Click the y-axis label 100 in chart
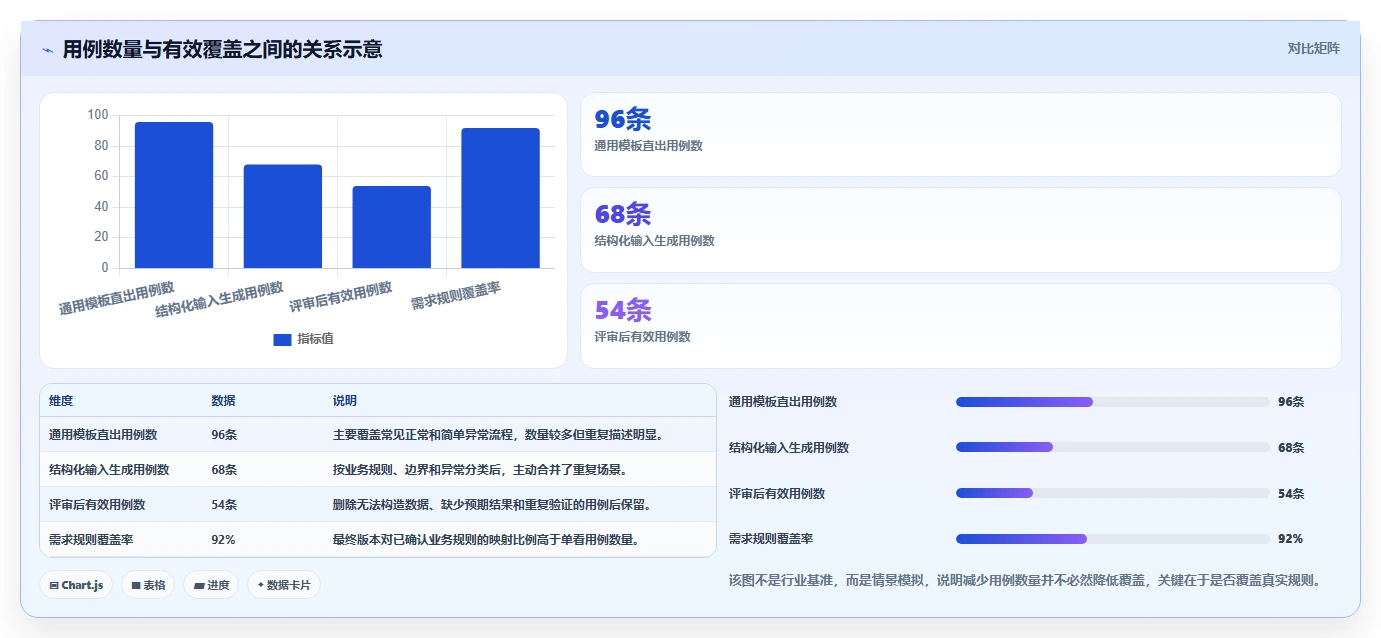The width and height of the screenshot is (1381, 638). click(98, 115)
